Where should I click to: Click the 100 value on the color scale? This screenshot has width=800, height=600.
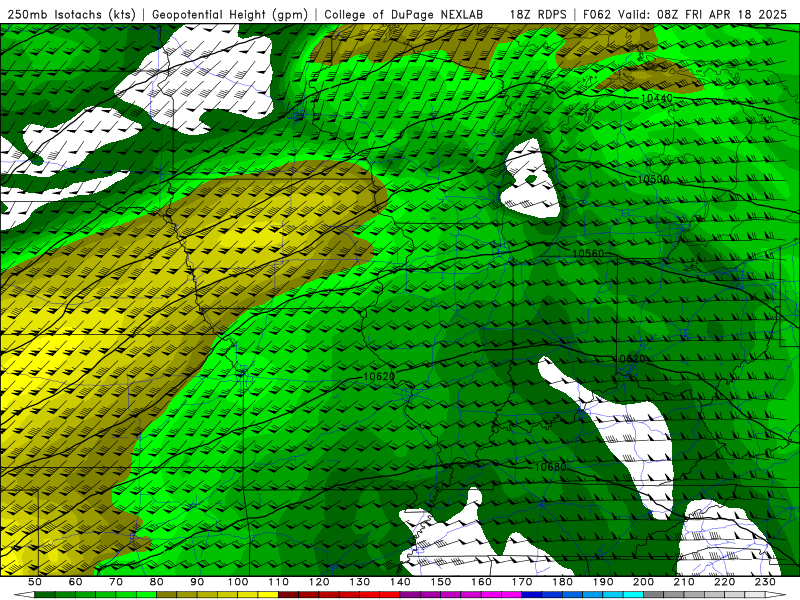pos(238,582)
